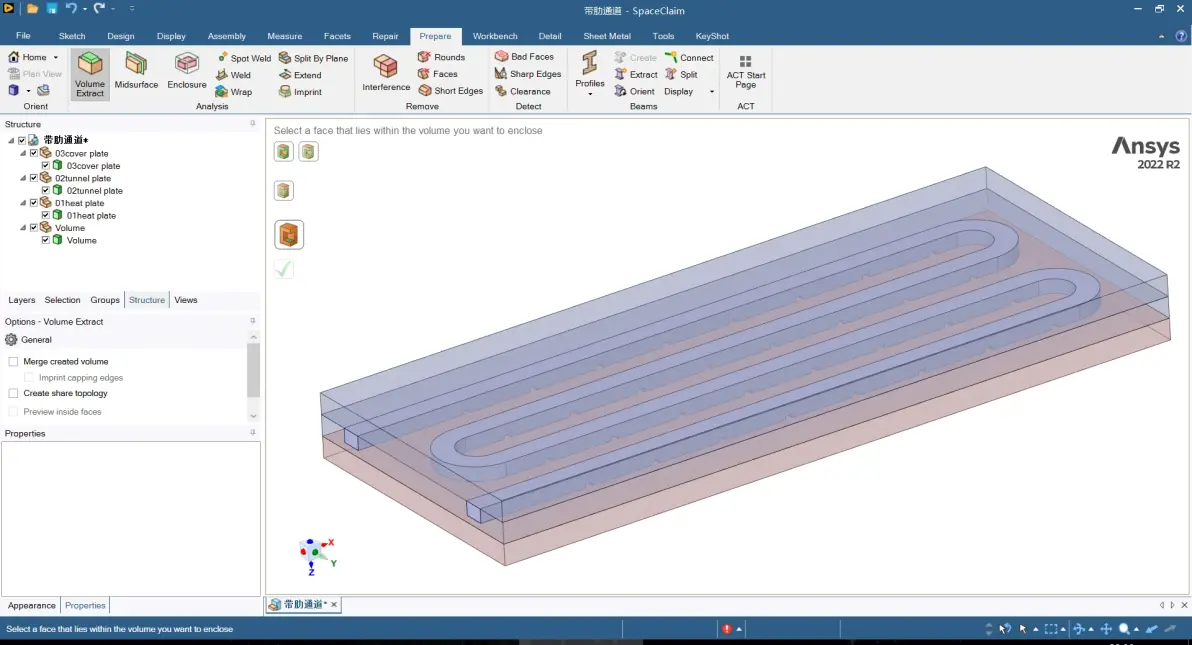
Task: Toggle visibility of 02tunnel plate body
Action: point(46,190)
